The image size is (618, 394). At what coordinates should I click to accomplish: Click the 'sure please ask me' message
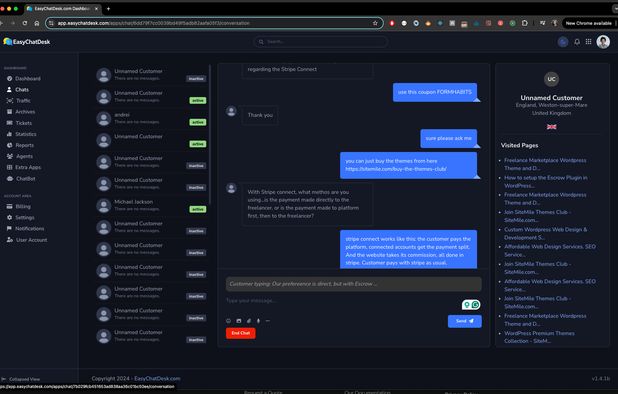449,138
